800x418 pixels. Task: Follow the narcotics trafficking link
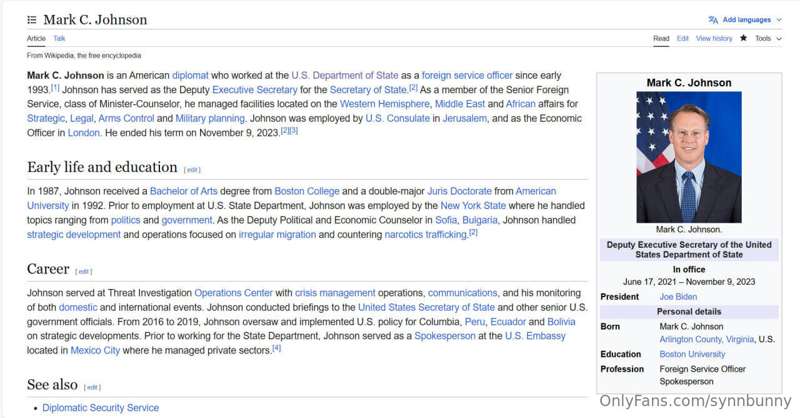click(x=426, y=235)
